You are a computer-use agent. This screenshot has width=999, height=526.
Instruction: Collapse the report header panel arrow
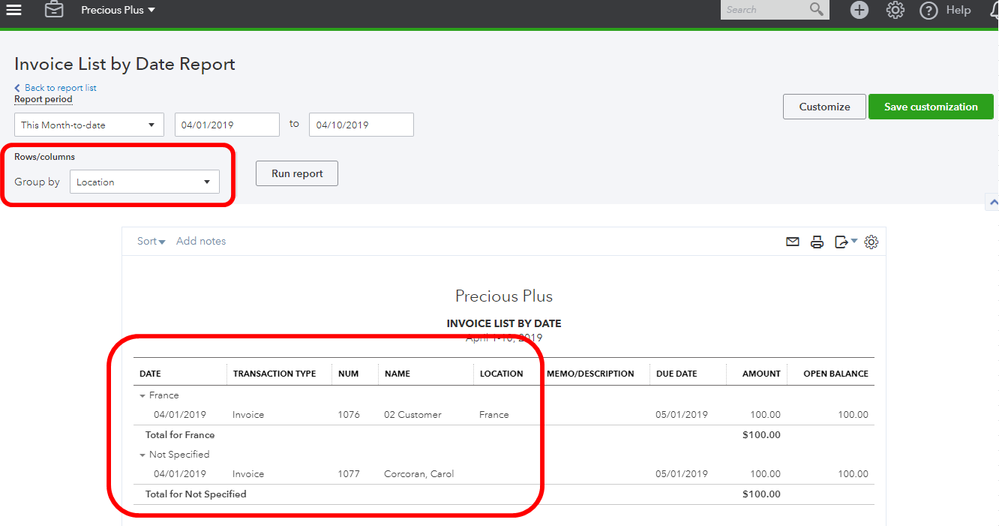point(993,203)
